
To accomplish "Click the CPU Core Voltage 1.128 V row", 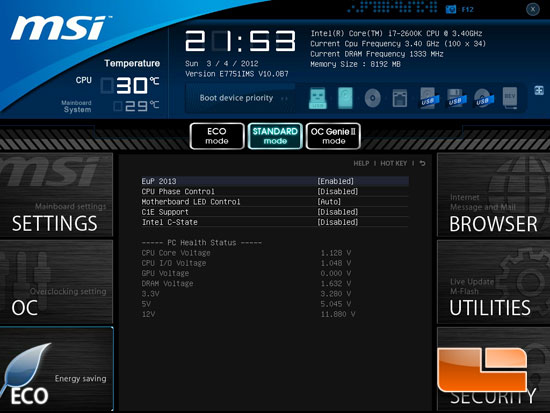I will pyautogui.click(x=246, y=253).
